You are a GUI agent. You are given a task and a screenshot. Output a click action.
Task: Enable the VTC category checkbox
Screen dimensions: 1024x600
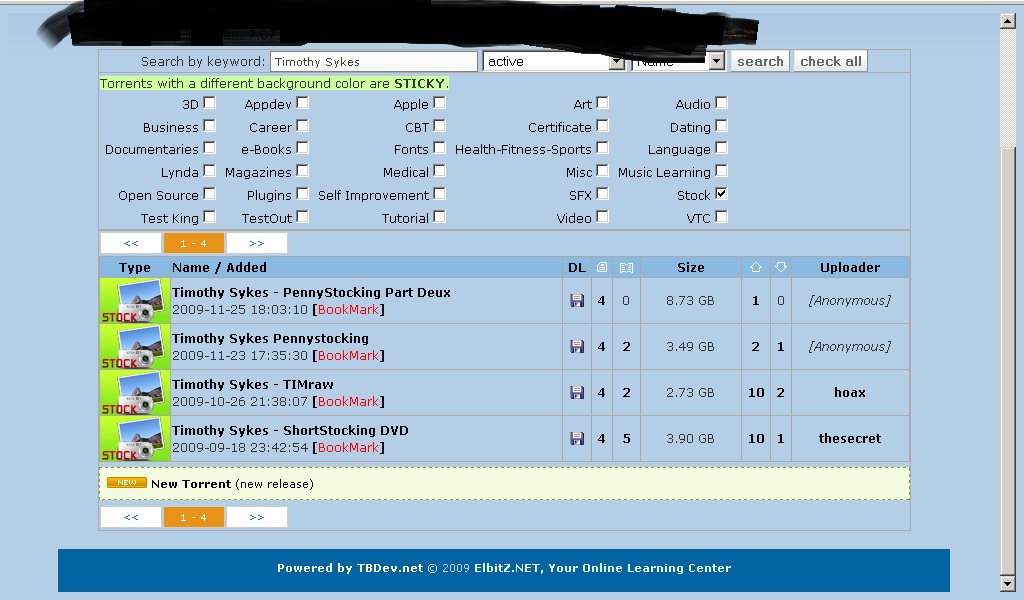coord(721,217)
